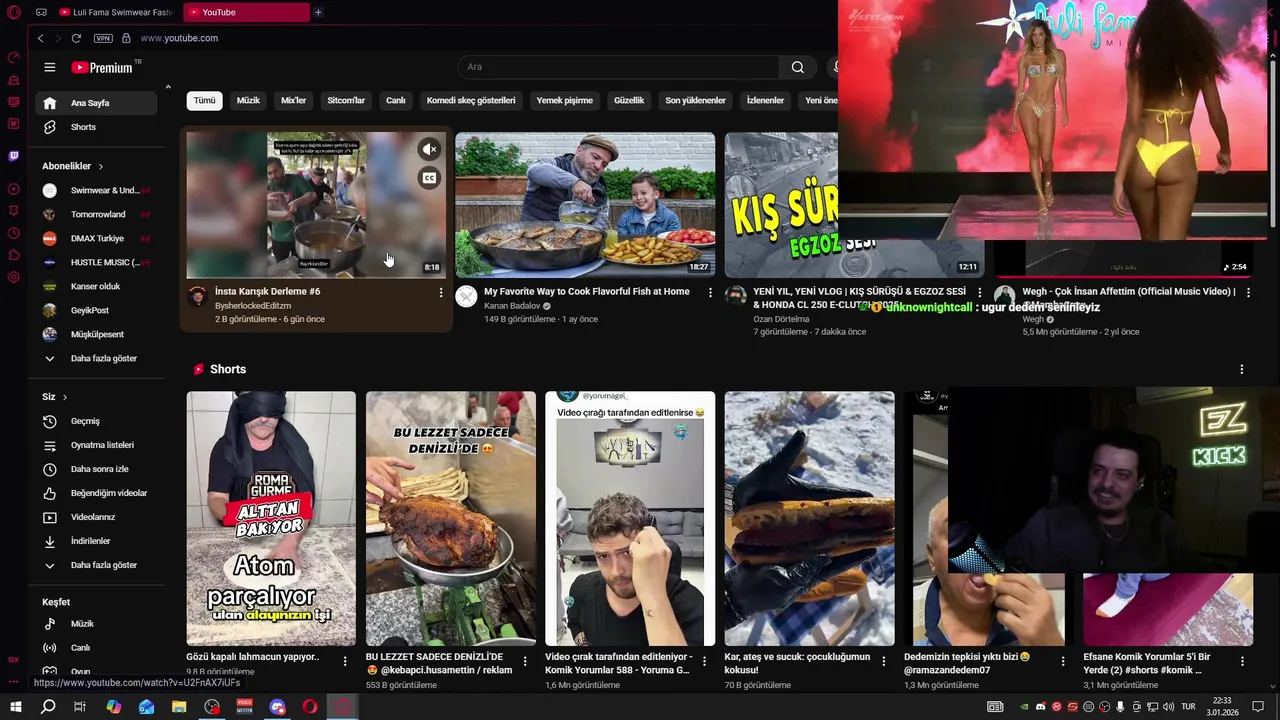This screenshot has width=1280, height=720.
Task: Toggle captions on the video preview
Action: tap(429, 178)
